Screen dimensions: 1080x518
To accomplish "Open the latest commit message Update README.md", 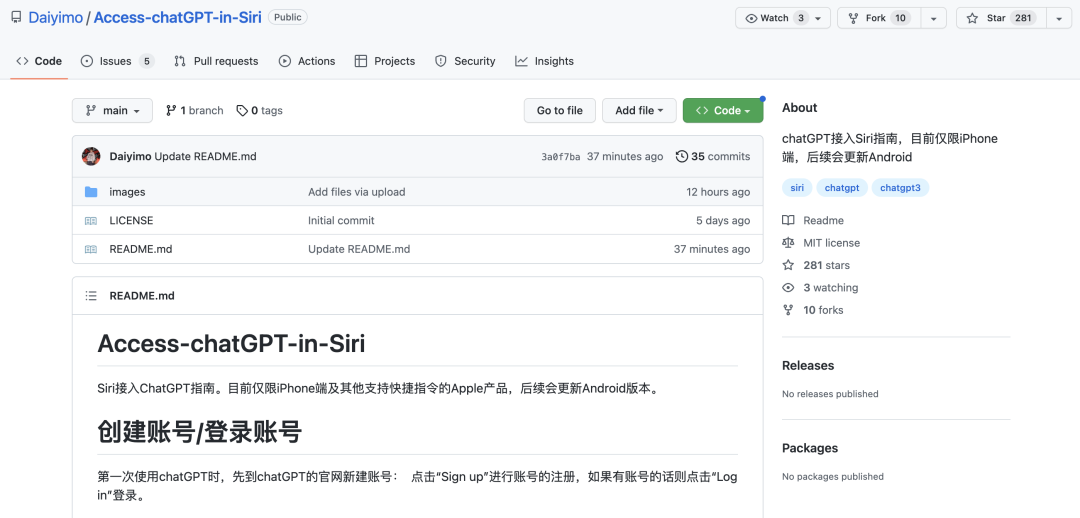I will tap(205, 156).
